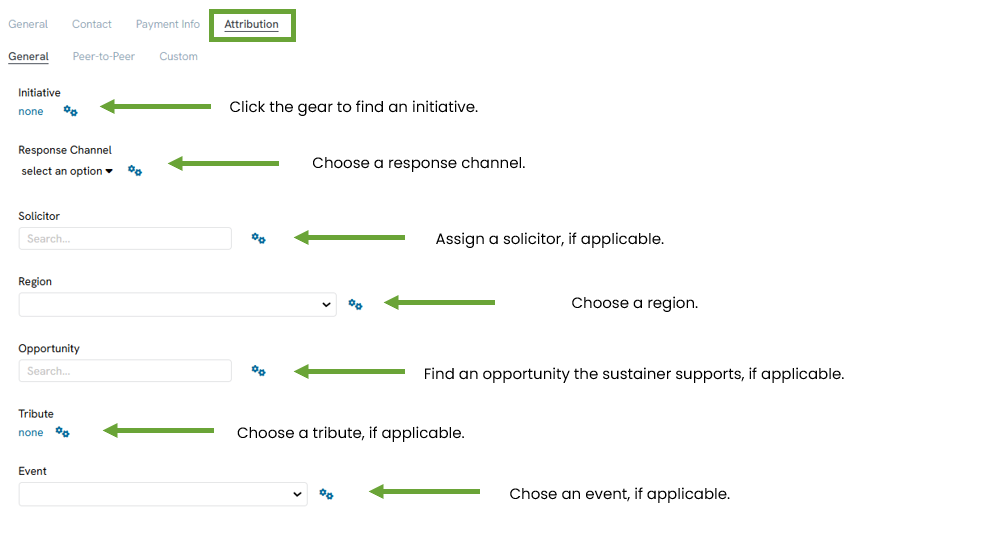Click the Solicitor gear icon

click(259, 238)
